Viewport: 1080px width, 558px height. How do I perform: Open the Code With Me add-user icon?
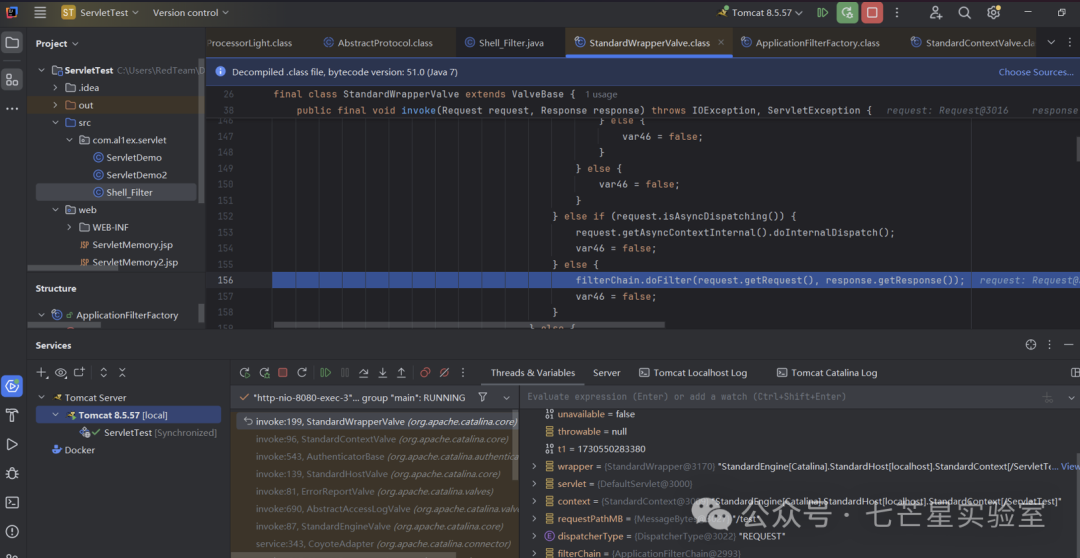pos(935,12)
